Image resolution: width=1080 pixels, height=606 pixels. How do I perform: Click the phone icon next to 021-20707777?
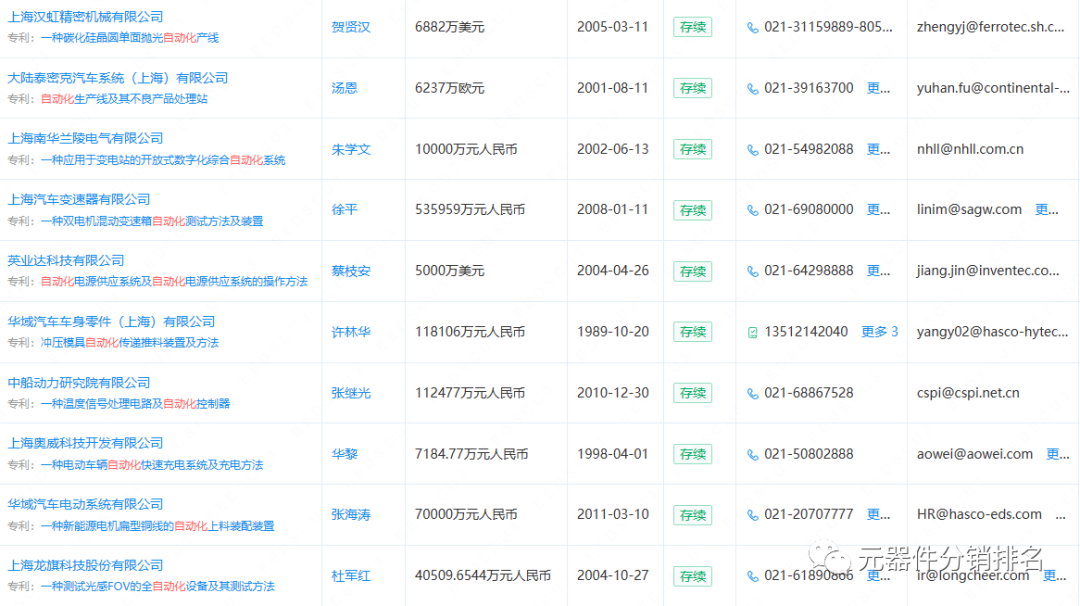753,515
